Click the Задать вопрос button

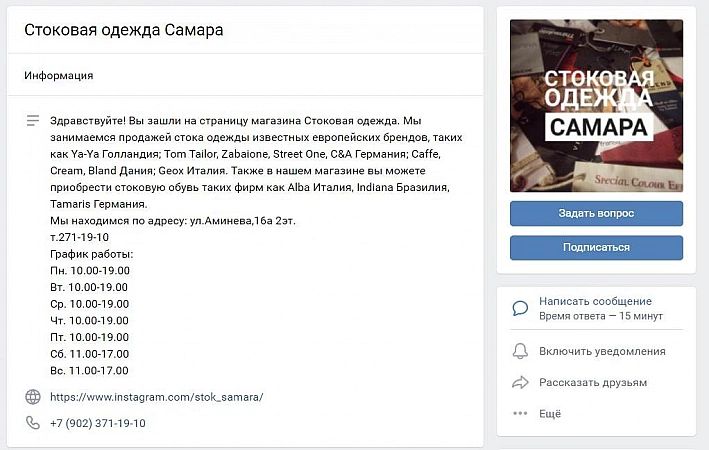[x=596, y=213]
